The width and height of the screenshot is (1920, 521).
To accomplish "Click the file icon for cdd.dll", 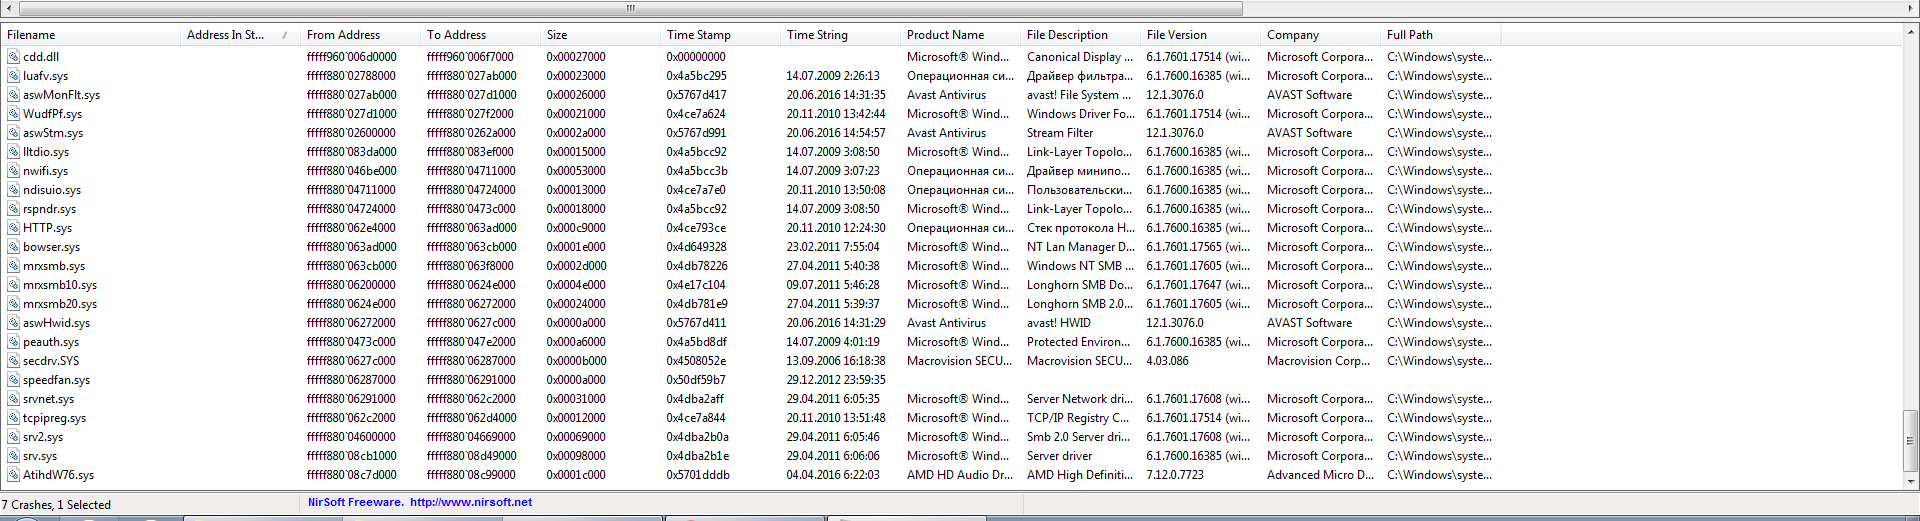I will coord(13,57).
